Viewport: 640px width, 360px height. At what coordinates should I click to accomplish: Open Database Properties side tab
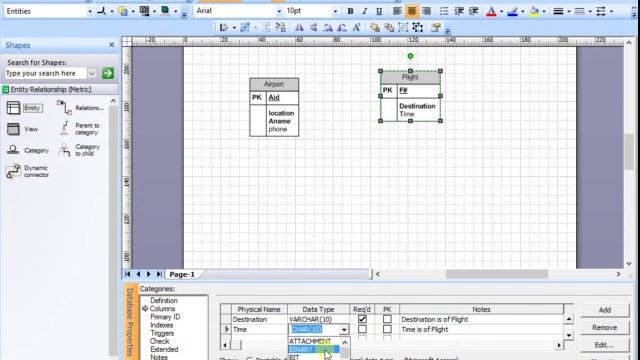[130, 322]
